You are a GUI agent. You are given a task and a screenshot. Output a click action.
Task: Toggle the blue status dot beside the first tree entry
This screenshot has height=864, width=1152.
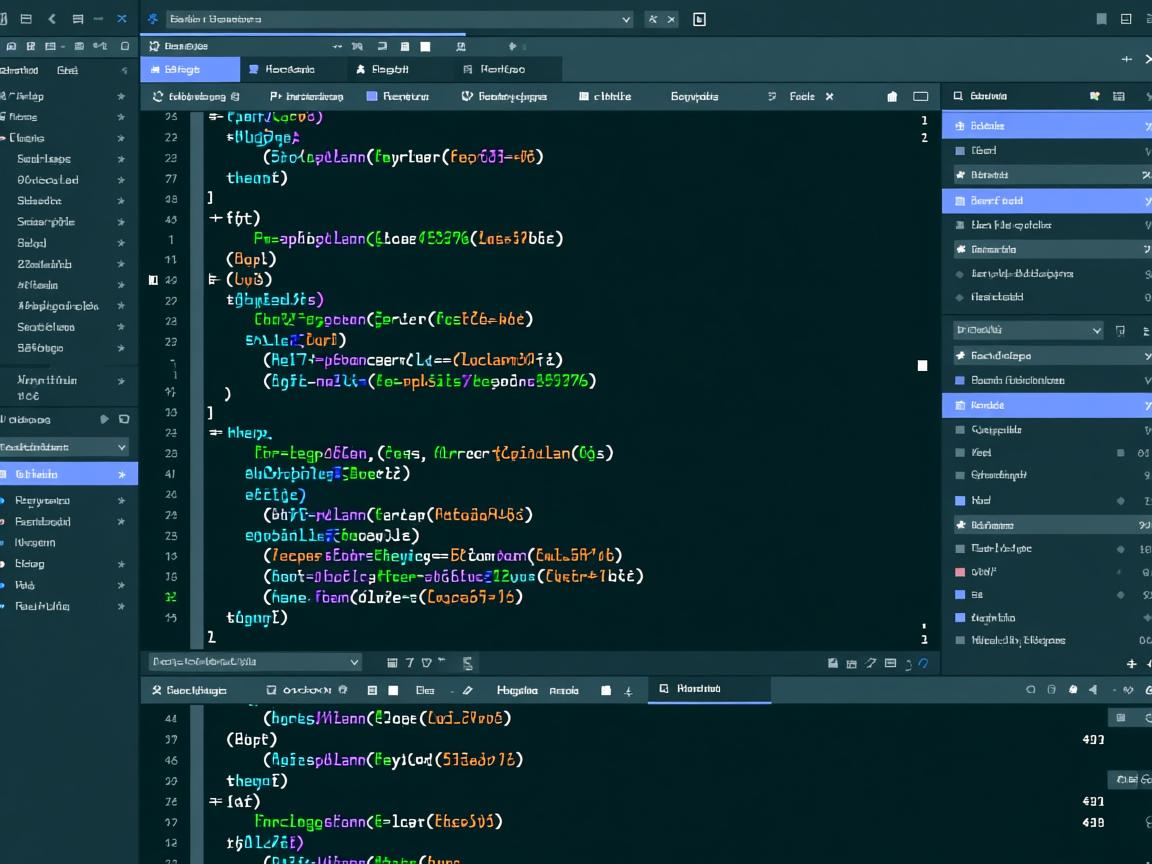point(4,500)
